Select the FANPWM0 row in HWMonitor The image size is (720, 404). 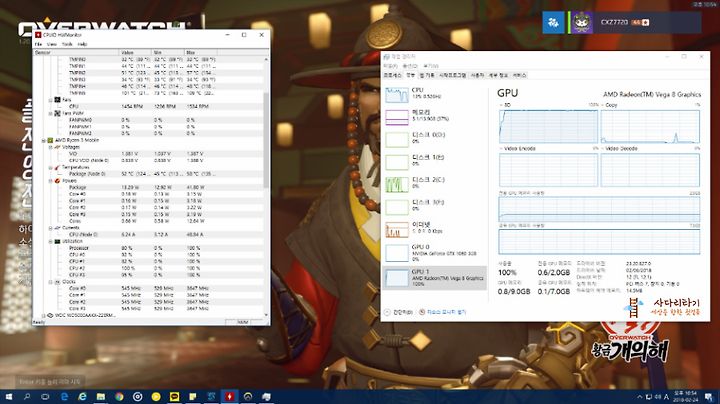click(x=148, y=120)
